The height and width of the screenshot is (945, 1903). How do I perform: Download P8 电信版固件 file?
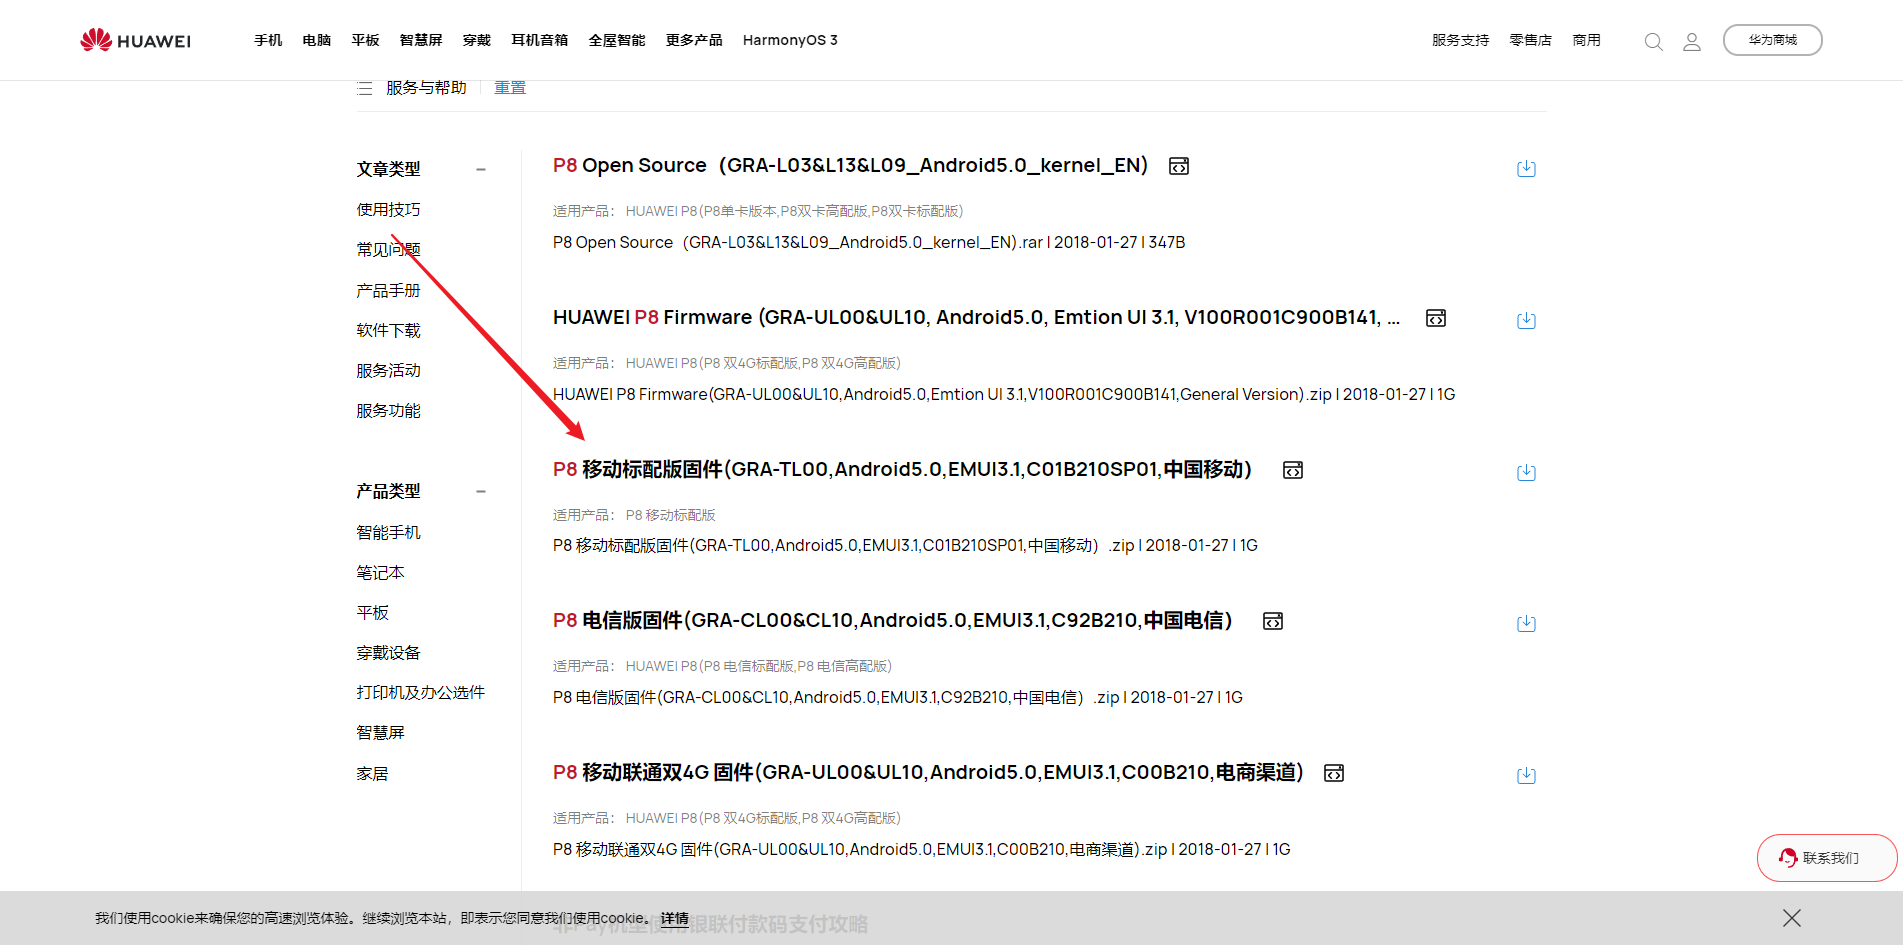pos(1526,623)
